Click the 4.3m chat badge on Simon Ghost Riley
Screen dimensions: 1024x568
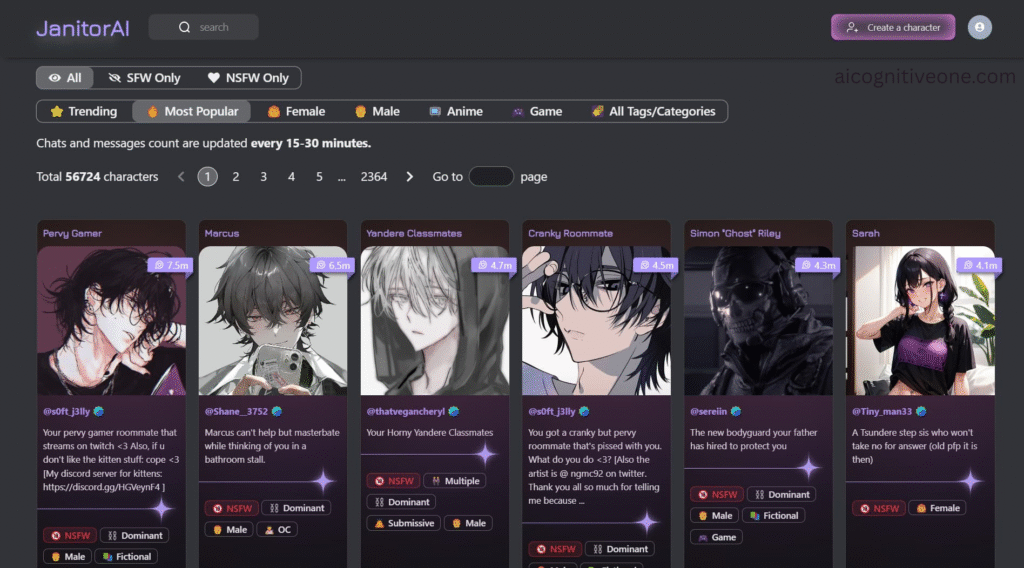coord(818,265)
